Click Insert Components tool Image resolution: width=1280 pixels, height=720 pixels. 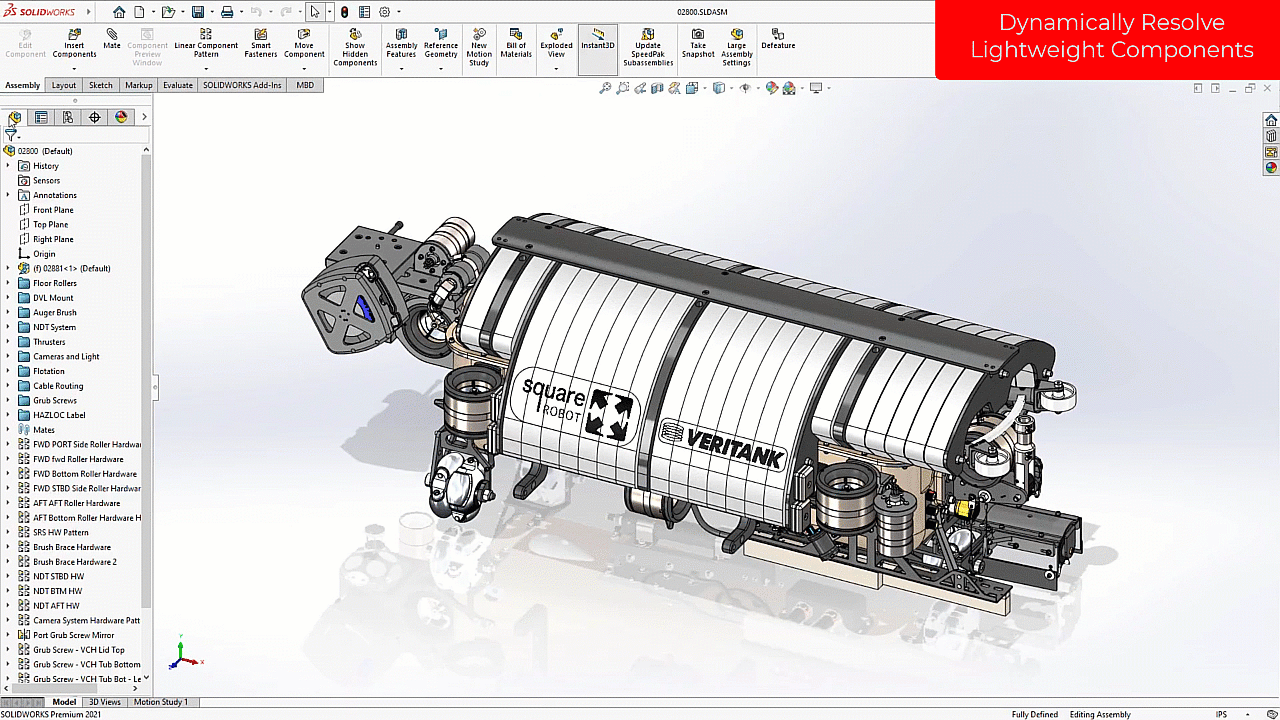(74, 43)
